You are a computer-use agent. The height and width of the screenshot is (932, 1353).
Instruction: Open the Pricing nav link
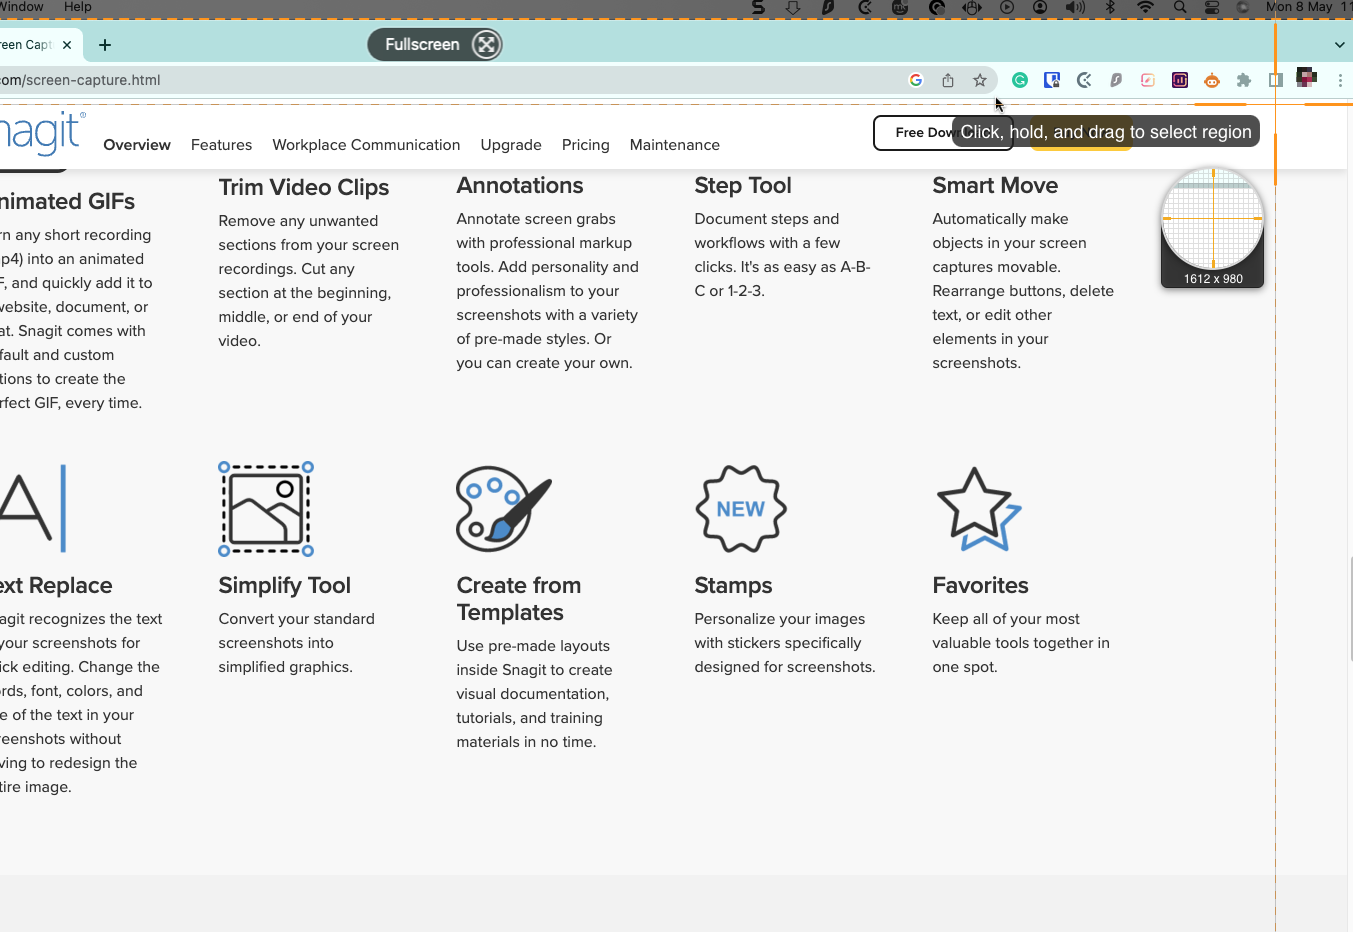(x=586, y=145)
